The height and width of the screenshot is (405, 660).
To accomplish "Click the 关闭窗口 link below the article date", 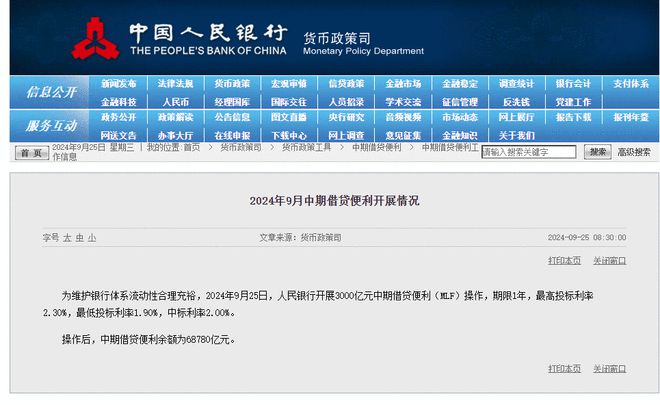I will (x=609, y=261).
